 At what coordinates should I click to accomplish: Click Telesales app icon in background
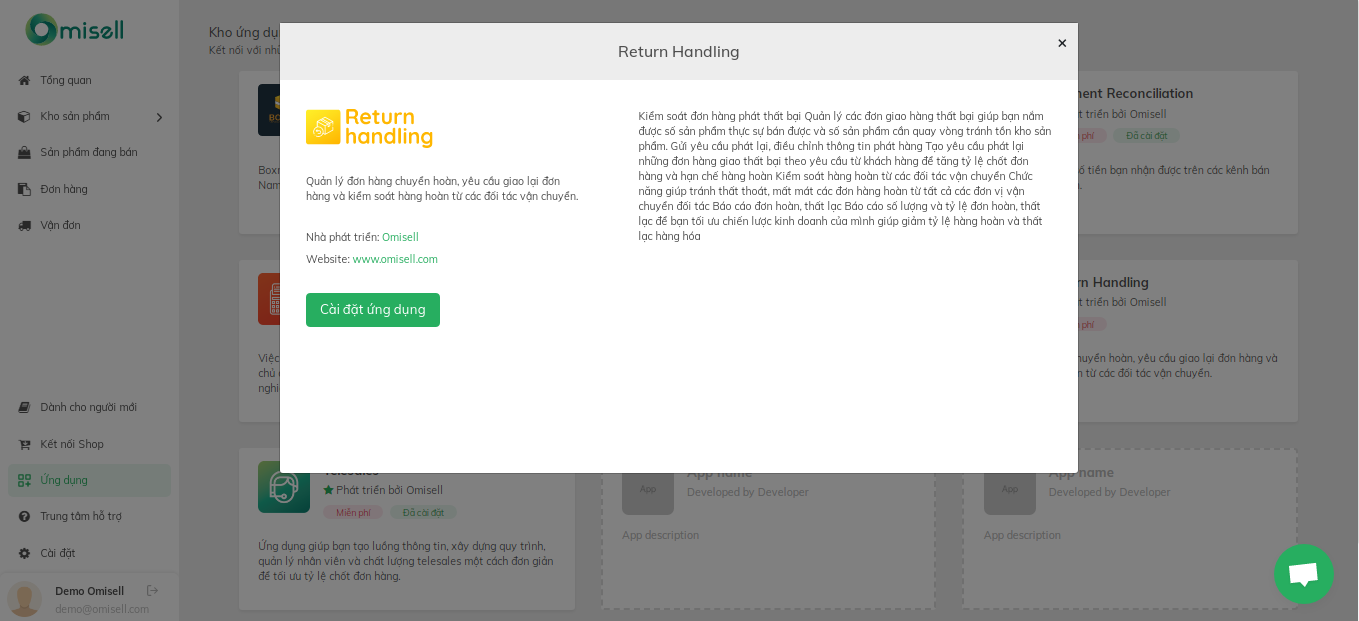[x=284, y=487]
